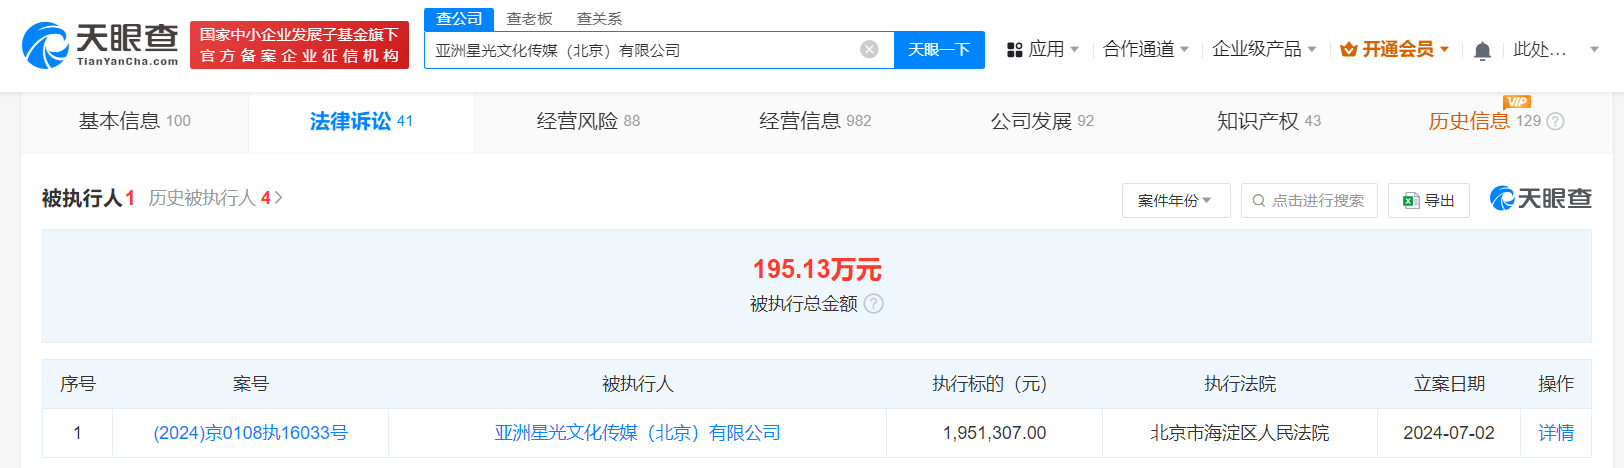Image resolution: width=1624 pixels, height=468 pixels.
Task: Open the 经营信息 tab
Action: (x=815, y=121)
